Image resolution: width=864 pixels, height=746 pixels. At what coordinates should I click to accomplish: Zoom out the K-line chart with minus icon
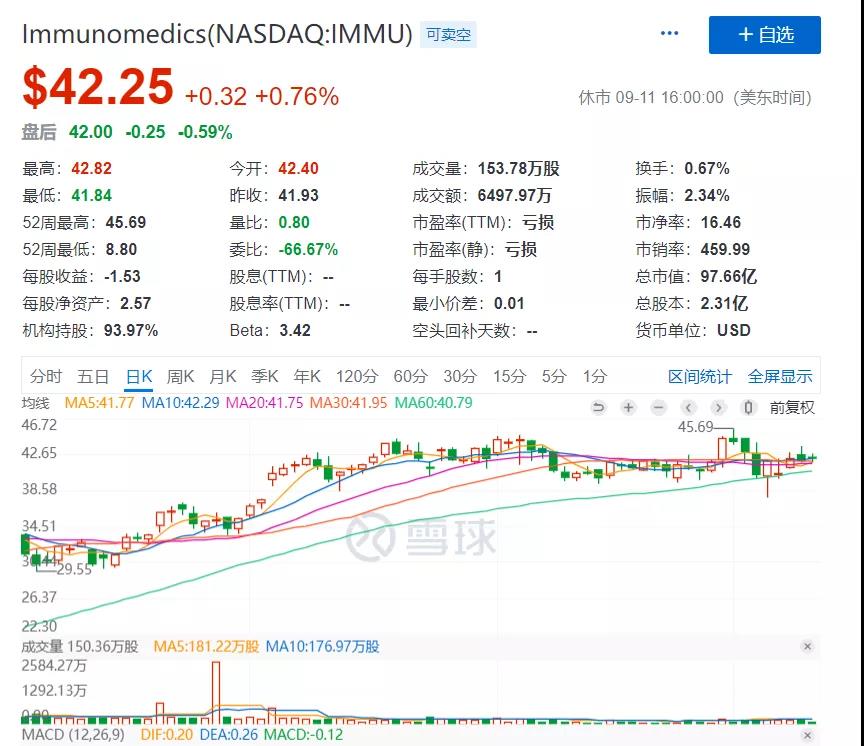tap(658, 407)
